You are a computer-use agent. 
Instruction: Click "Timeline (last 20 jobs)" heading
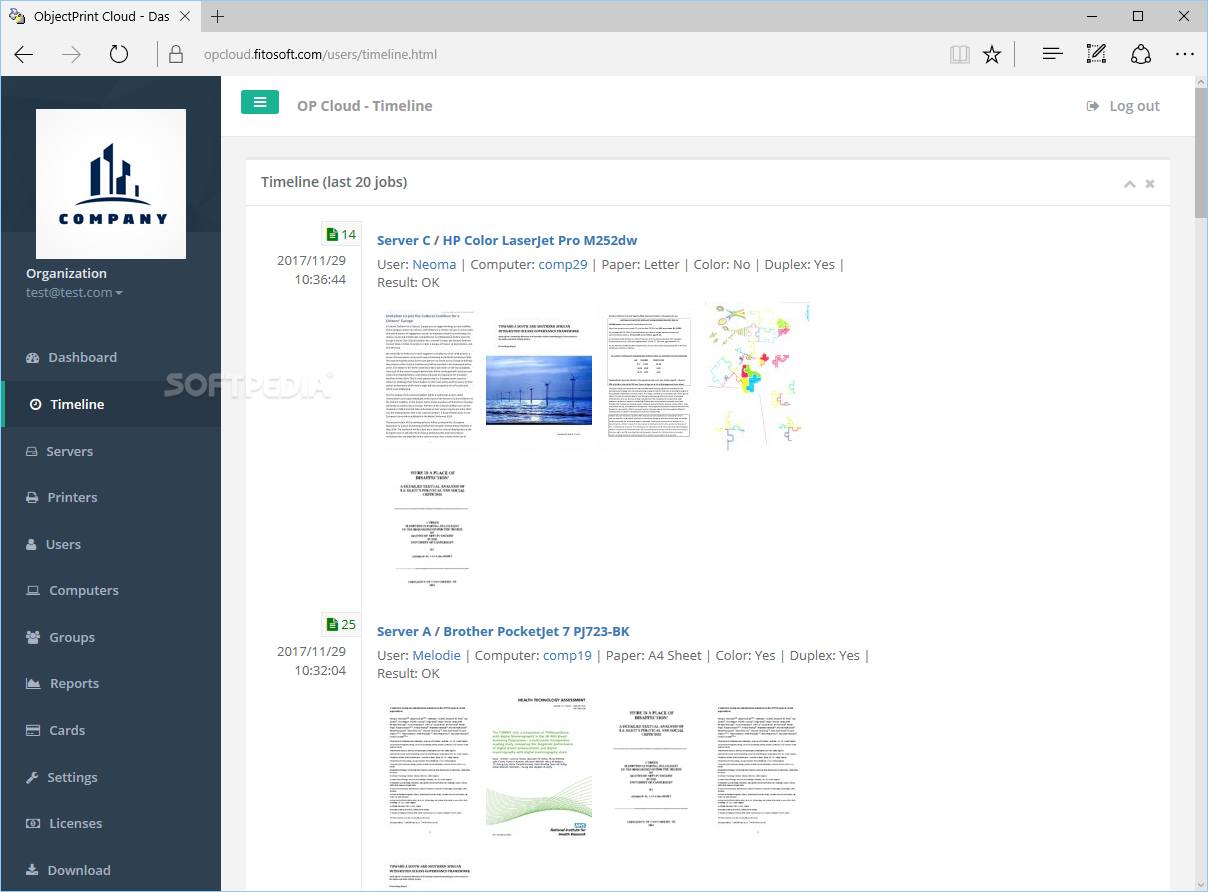[334, 182]
